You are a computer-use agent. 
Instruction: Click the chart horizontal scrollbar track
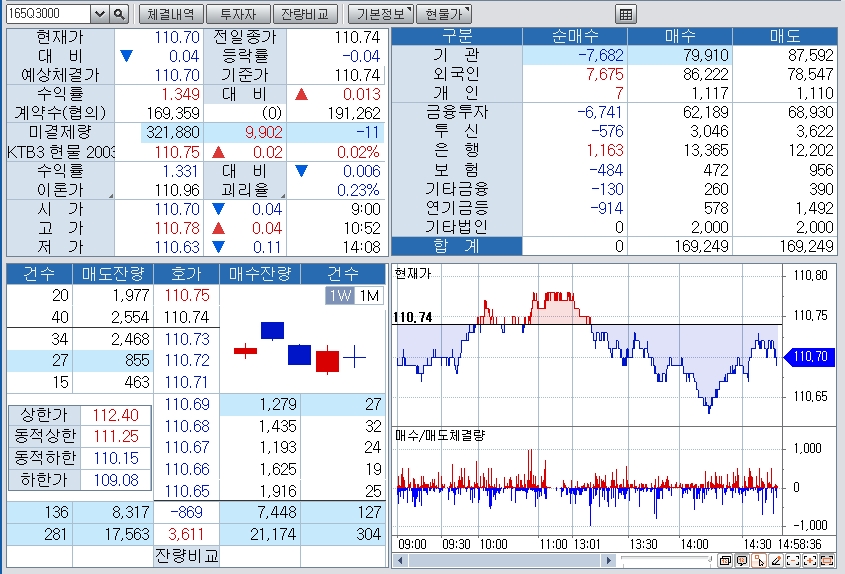click(x=504, y=561)
